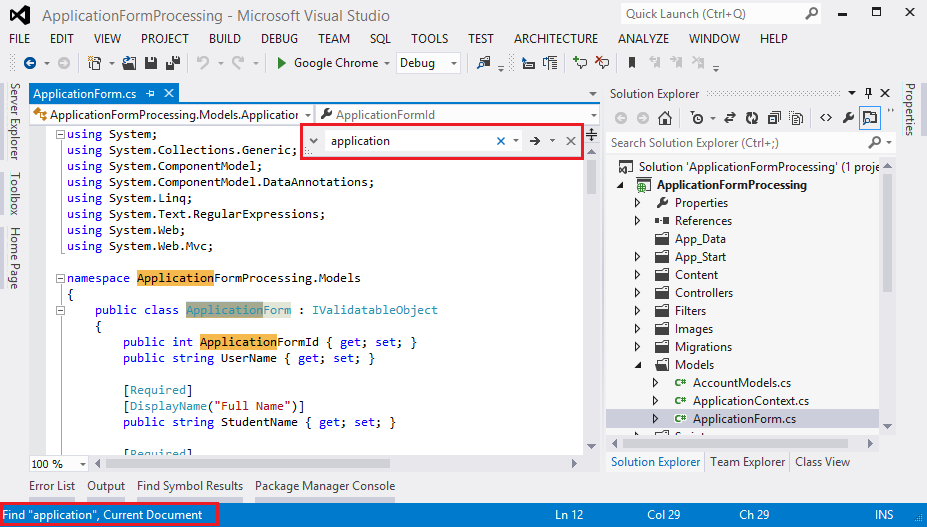Click the Undo arrow icon
Image resolution: width=927 pixels, height=527 pixels.
click(x=203, y=62)
